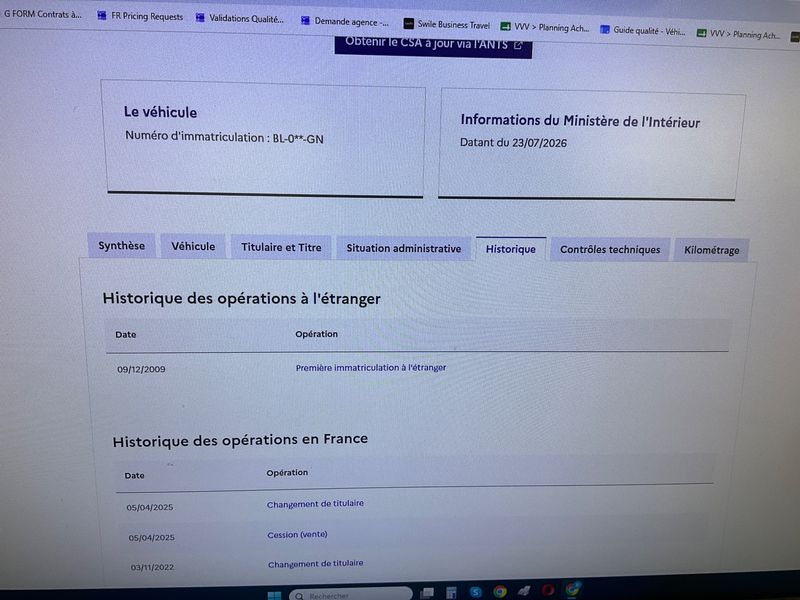
Task: Open the FR Pricing Requests bookmark
Action: click(x=140, y=16)
